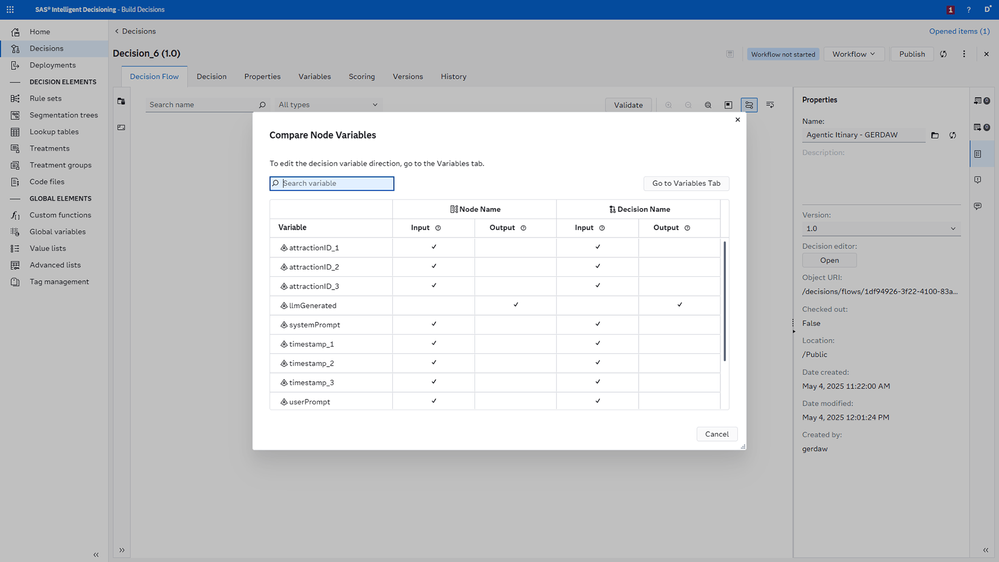Image resolution: width=999 pixels, height=562 pixels.
Task: Click the Publish button
Action: (x=912, y=54)
